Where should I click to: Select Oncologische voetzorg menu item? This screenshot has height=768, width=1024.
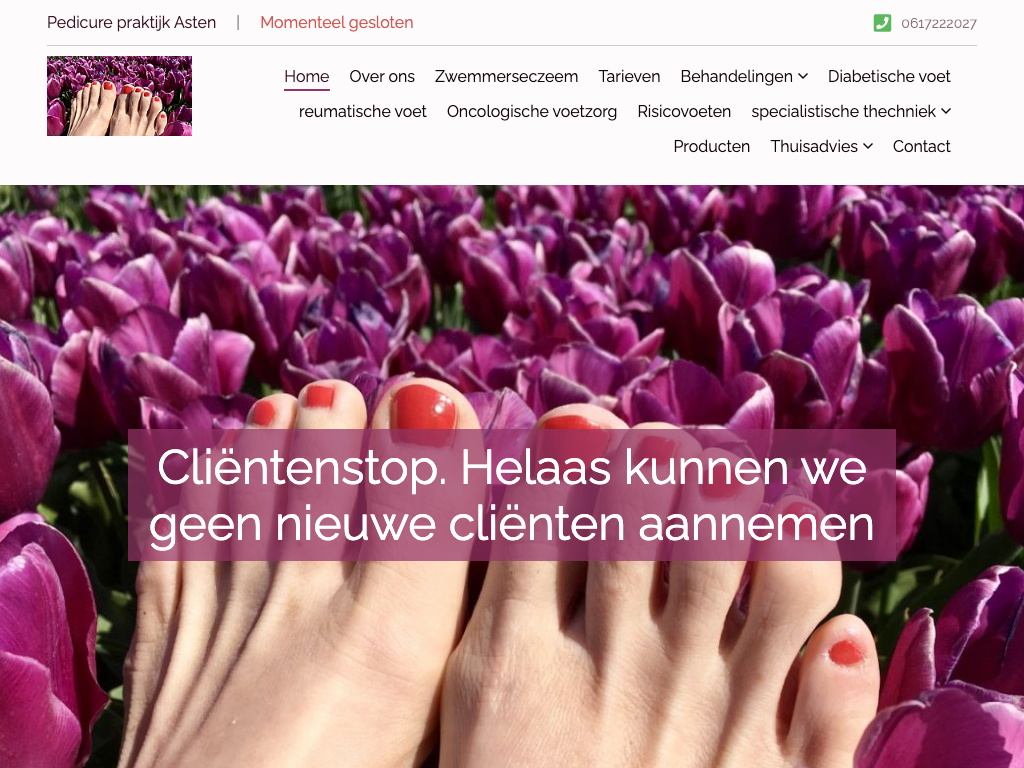click(532, 112)
